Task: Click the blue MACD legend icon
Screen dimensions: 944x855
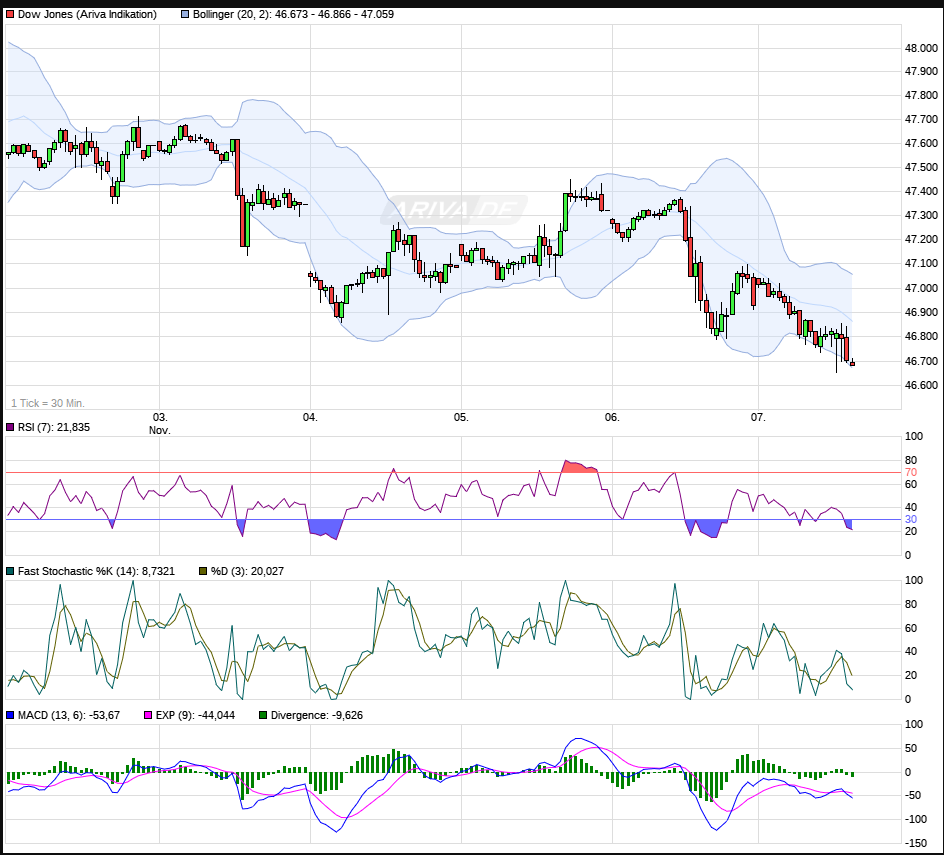Action: click(10, 715)
